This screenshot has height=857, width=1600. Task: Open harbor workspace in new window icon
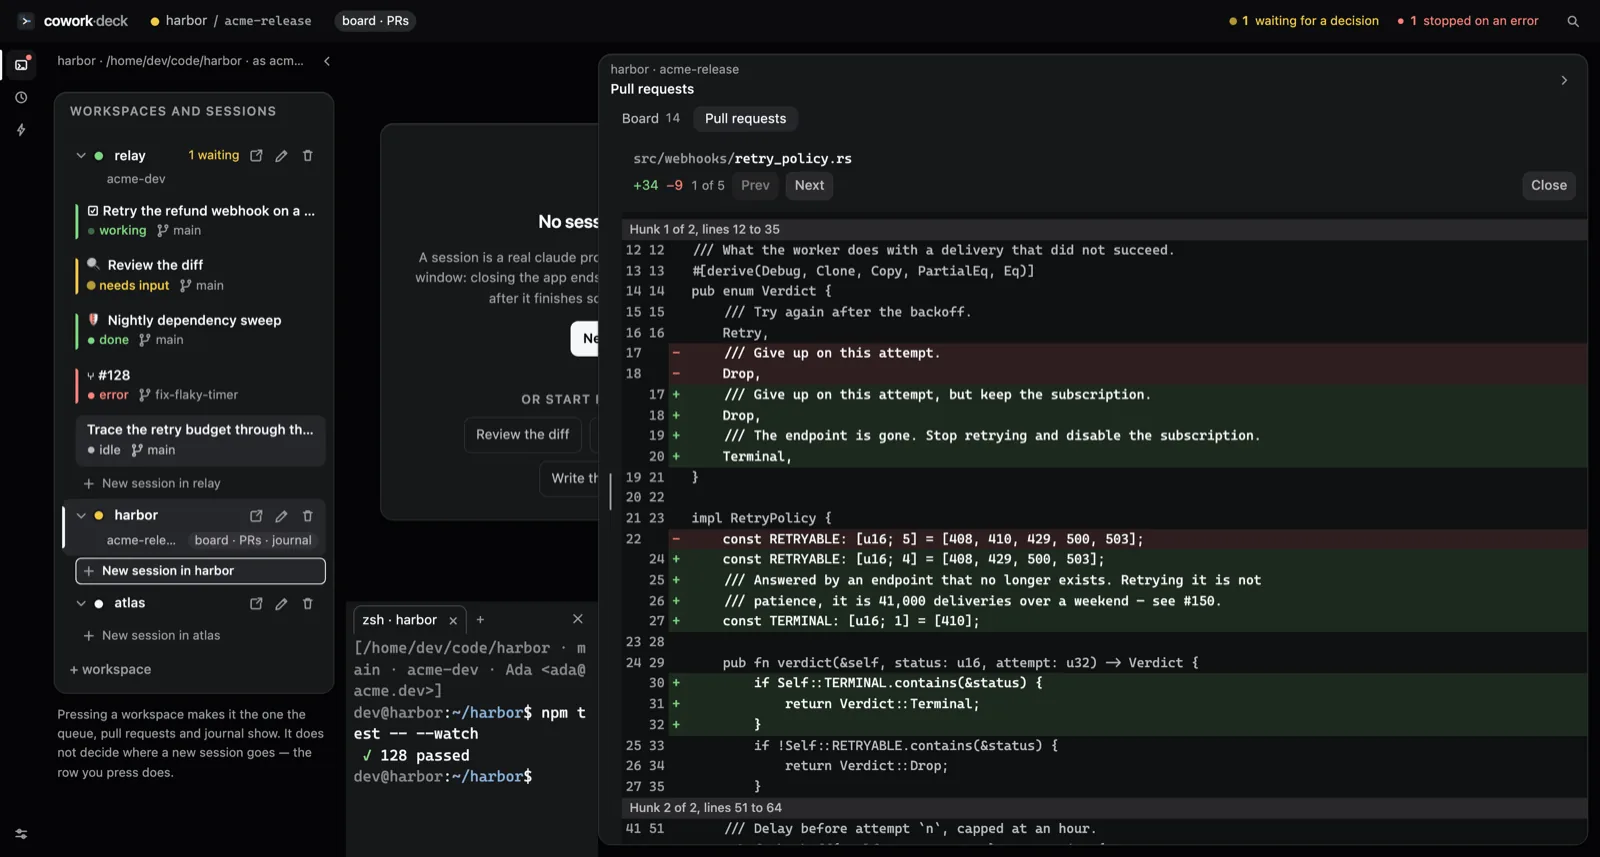(x=256, y=516)
